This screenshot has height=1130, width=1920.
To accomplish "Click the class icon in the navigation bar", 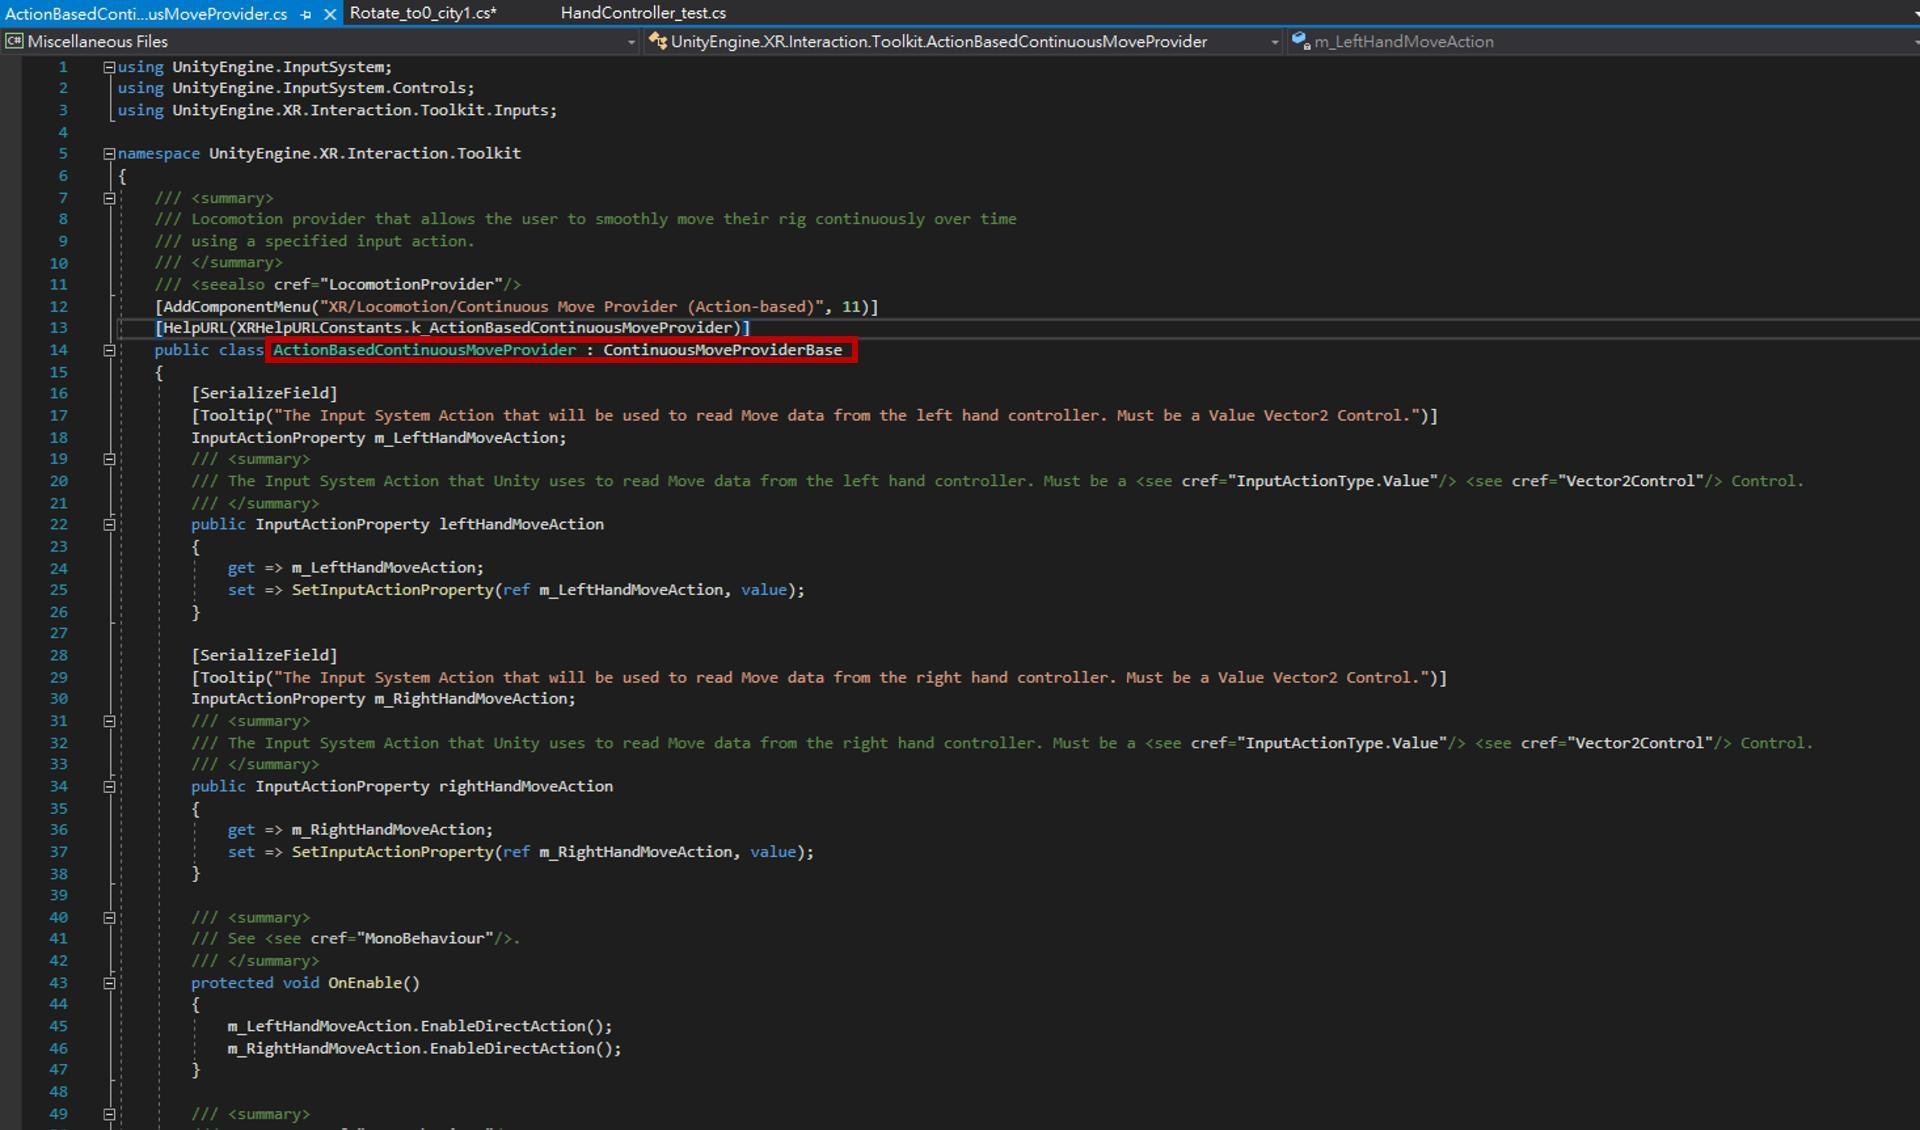I will point(658,41).
